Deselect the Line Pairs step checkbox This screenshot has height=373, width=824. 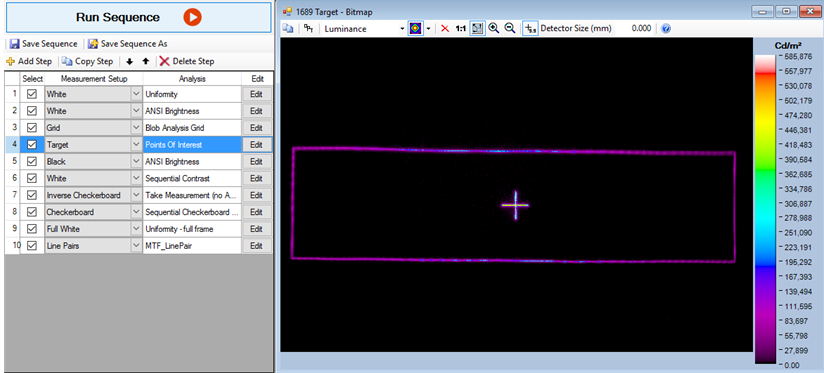click(32, 246)
